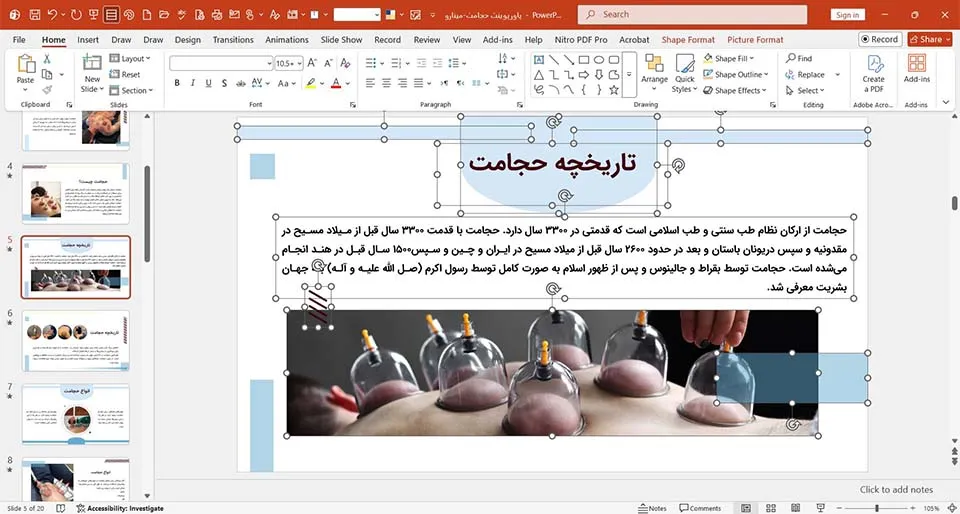
Task: Select the oval shape in gallery
Action: click(599, 59)
